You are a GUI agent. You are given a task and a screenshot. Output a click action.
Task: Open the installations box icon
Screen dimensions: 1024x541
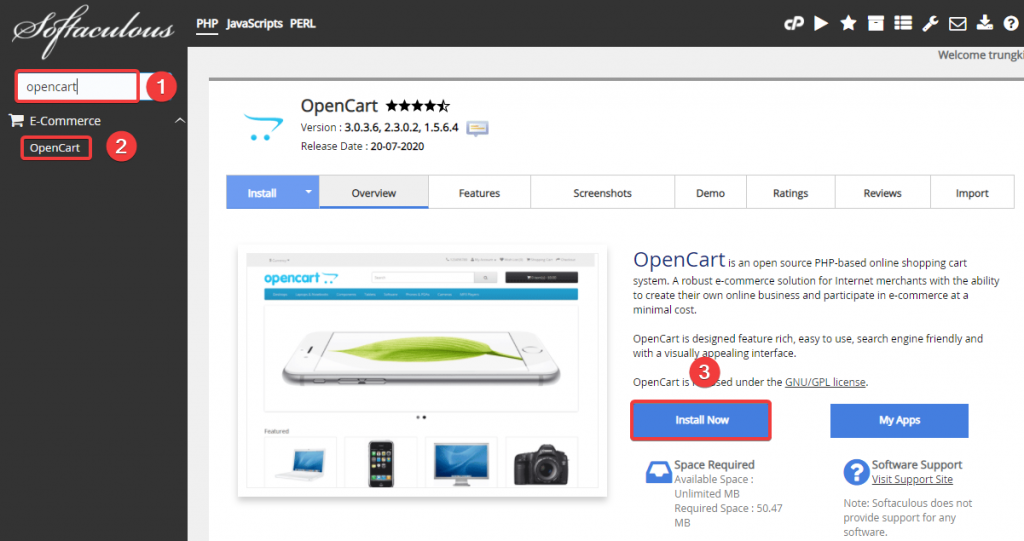(x=876, y=24)
